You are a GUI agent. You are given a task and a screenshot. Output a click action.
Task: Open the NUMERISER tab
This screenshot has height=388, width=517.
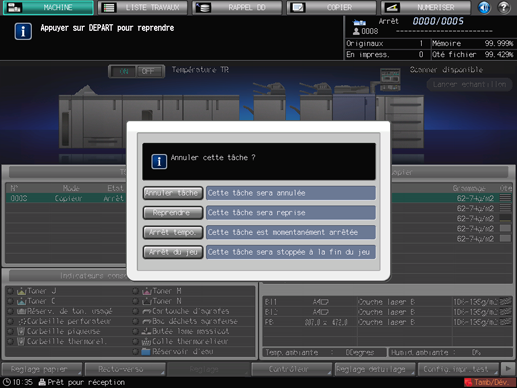426,8
